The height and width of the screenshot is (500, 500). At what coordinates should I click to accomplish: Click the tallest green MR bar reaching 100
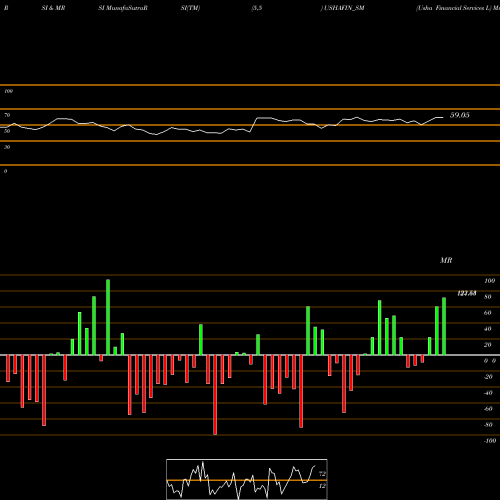108,317
